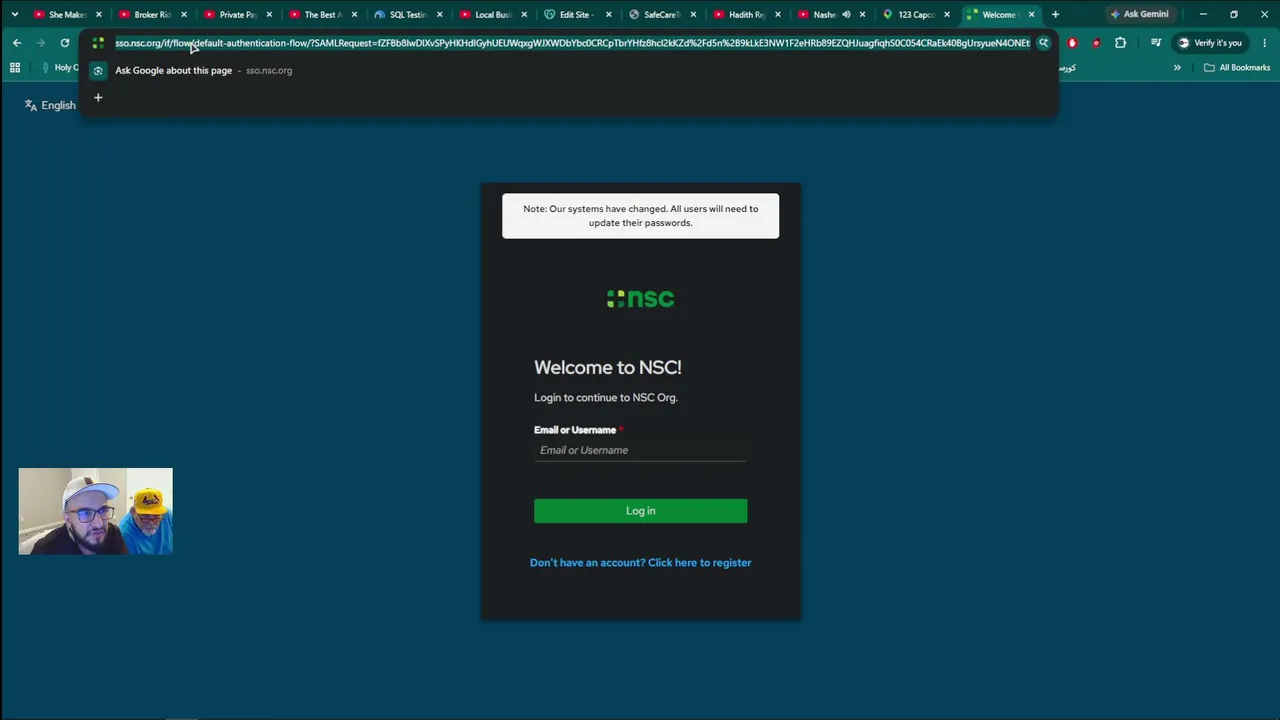Click the highlighted sso.nsc.org URL in address bar

tap(572, 43)
